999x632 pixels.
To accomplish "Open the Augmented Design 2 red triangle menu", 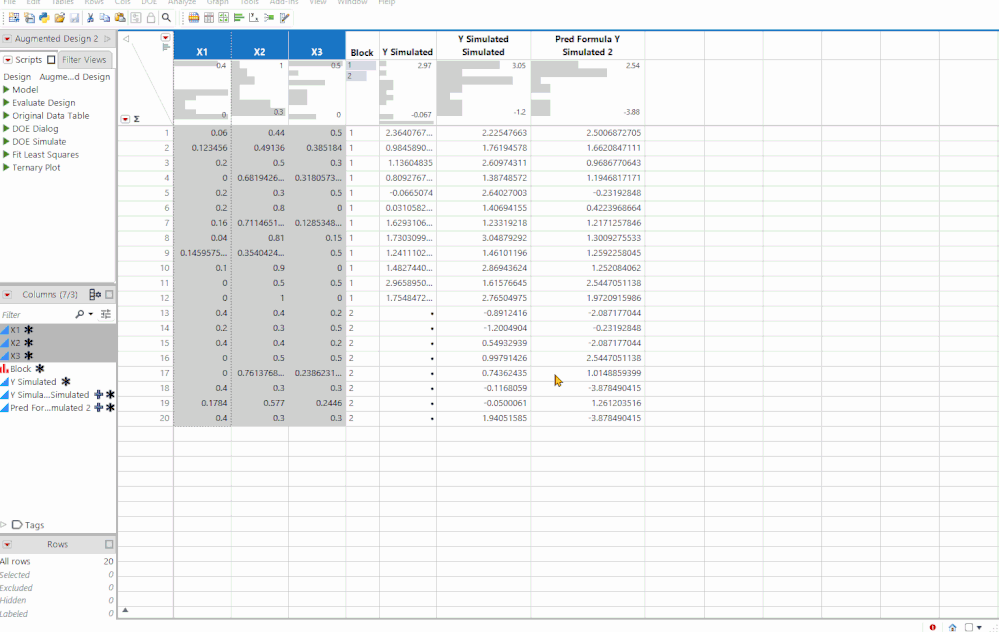I will pos(7,39).
